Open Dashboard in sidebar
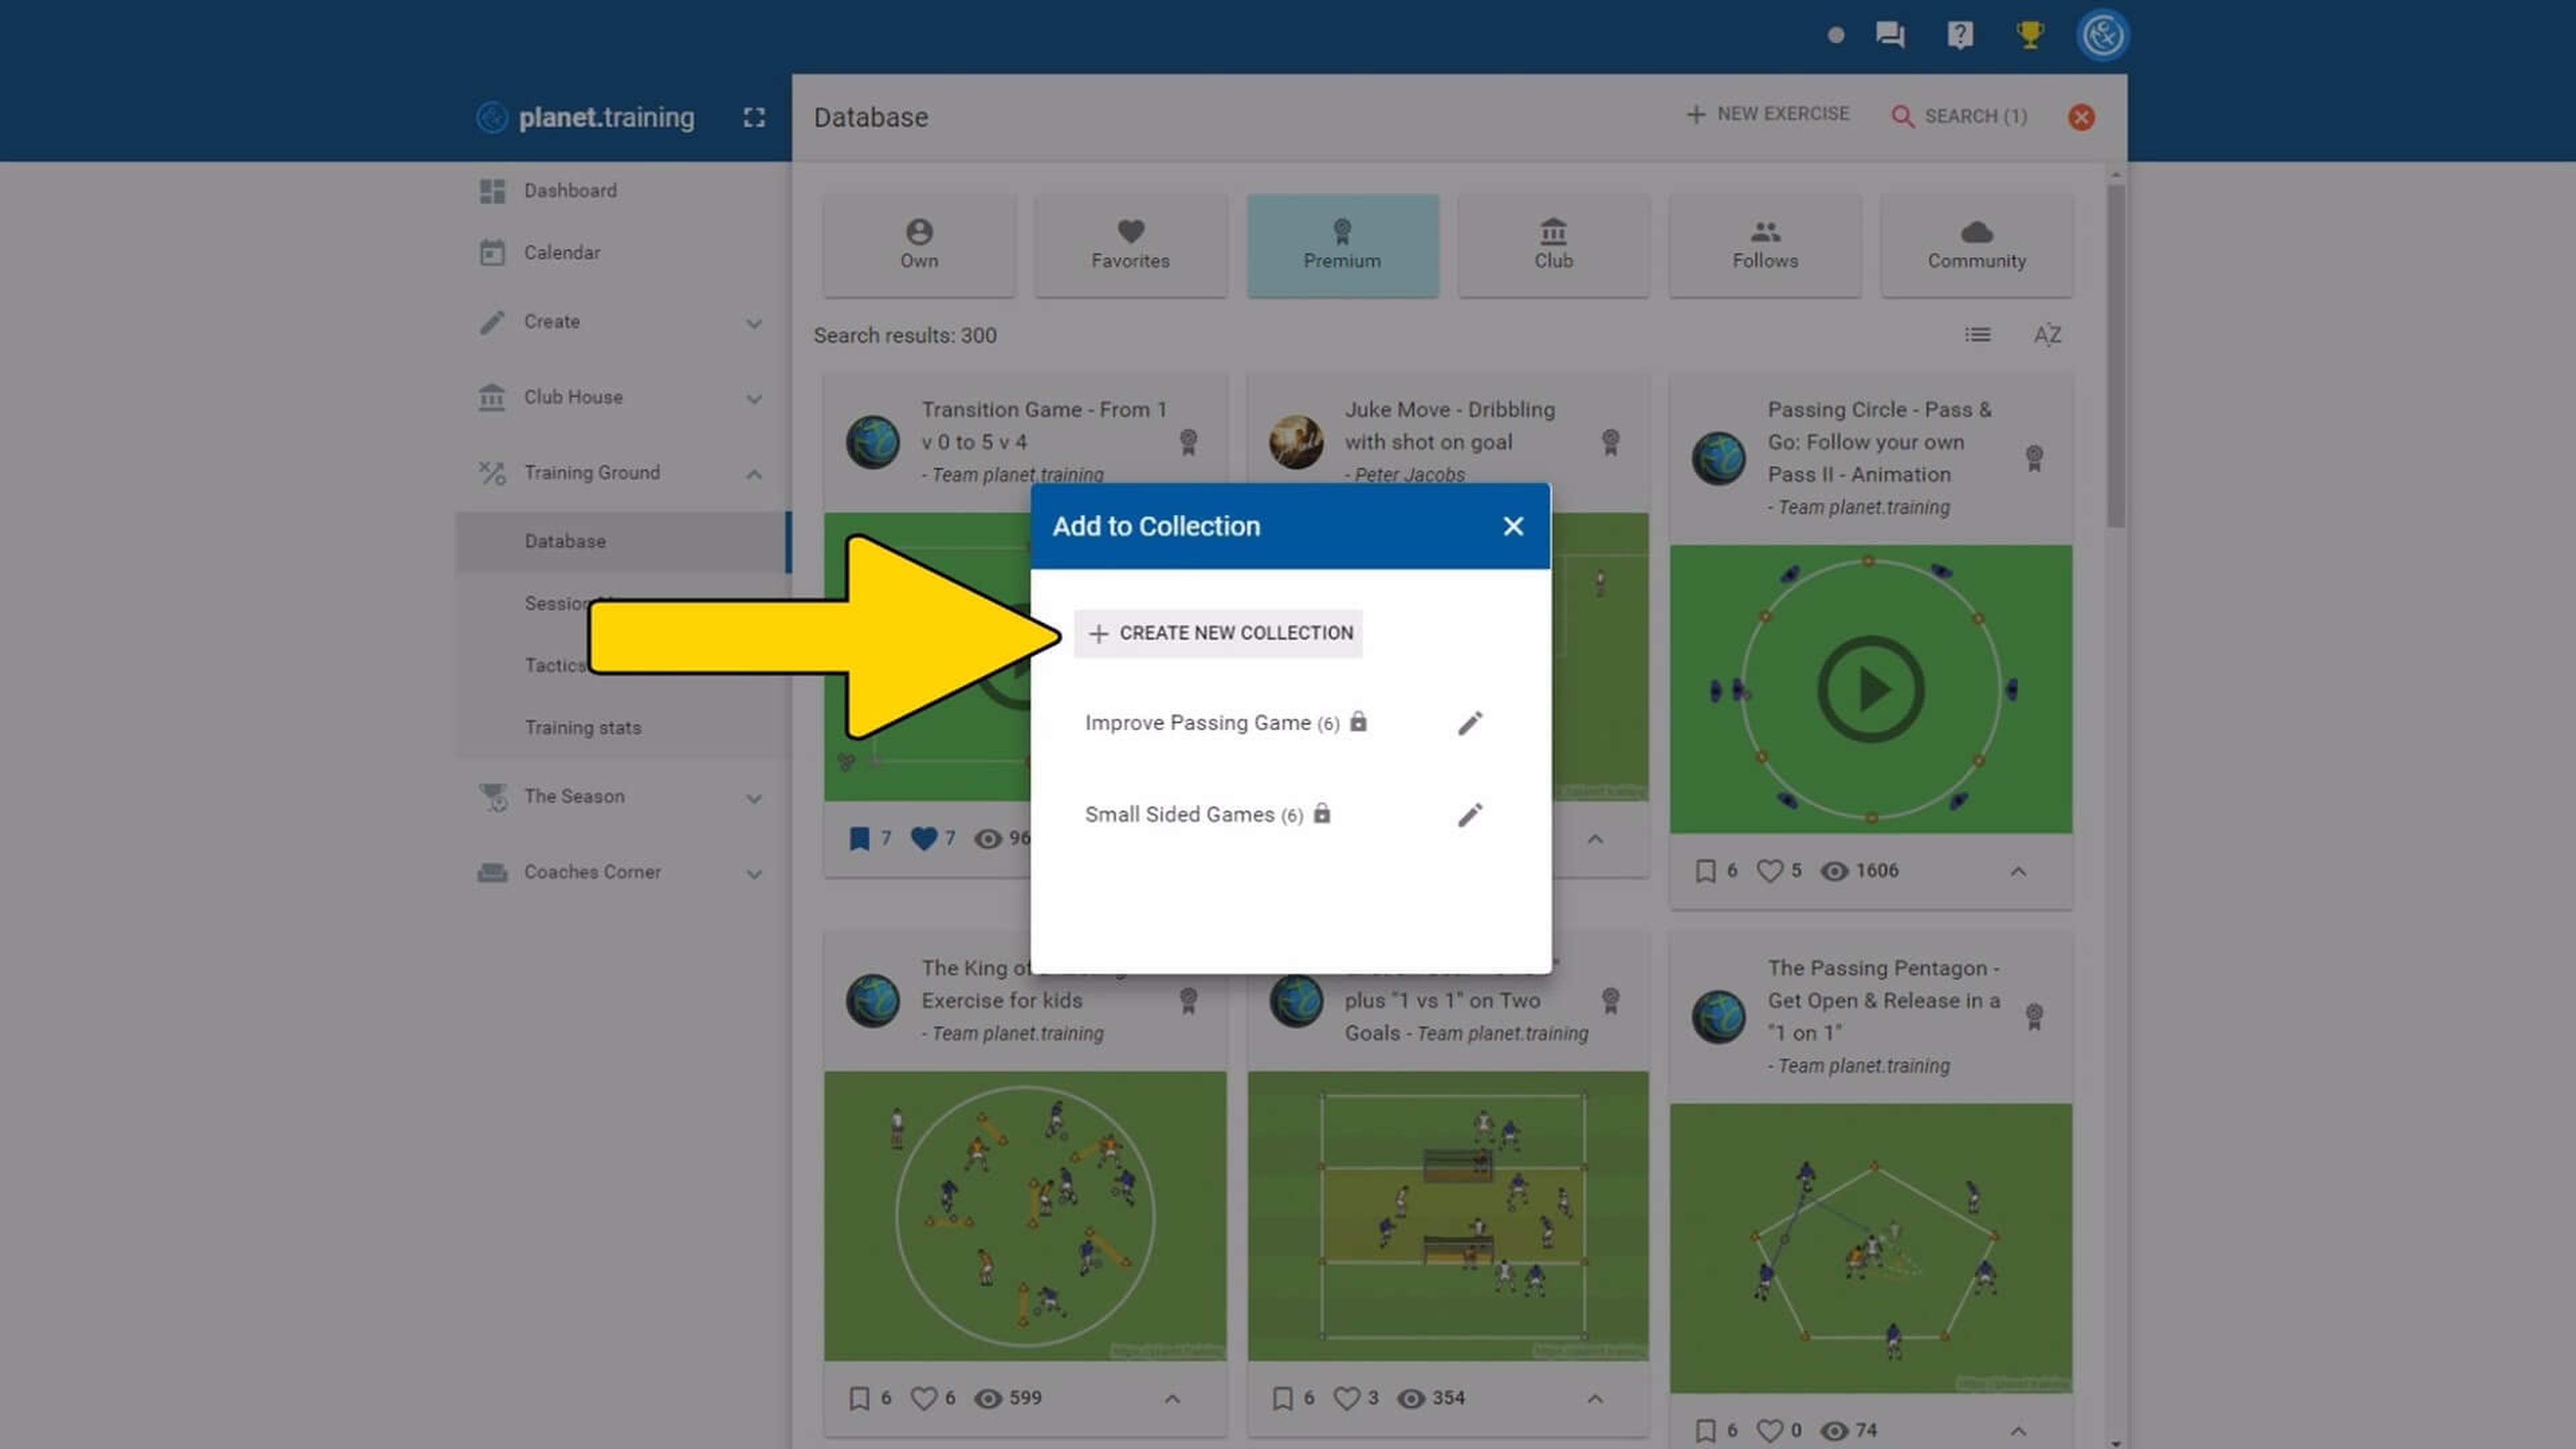This screenshot has height=1449, width=2576. coord(623,190)
